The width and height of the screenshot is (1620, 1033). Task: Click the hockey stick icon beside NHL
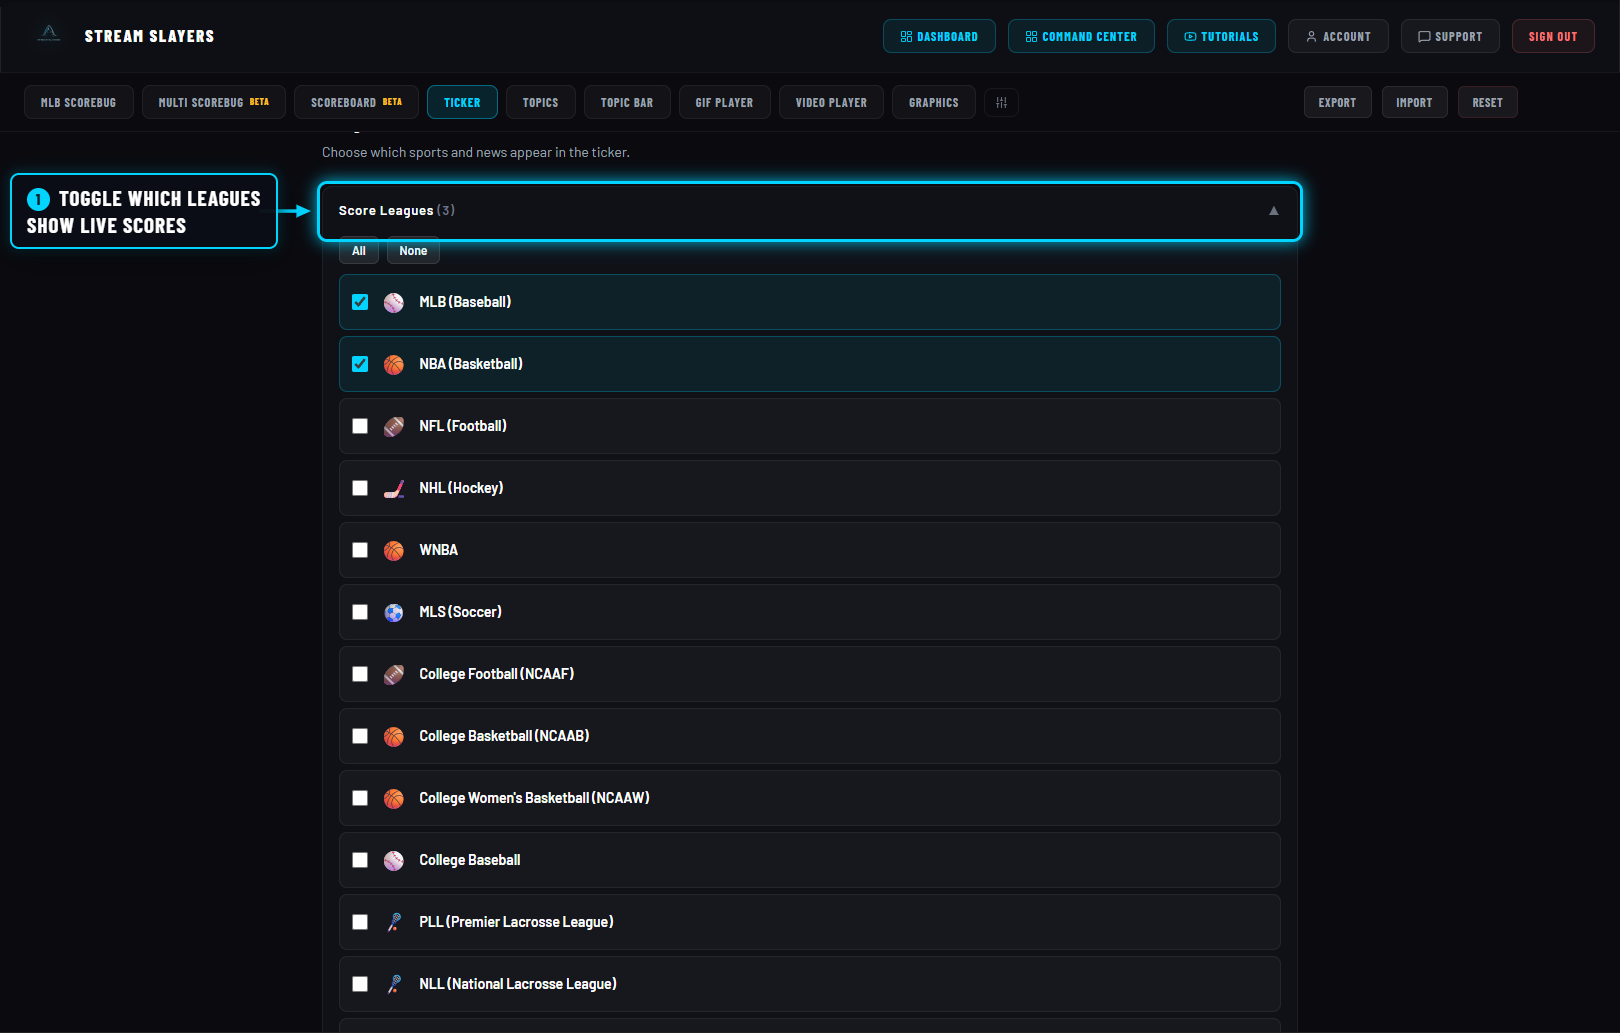click(x=394, y=488)
